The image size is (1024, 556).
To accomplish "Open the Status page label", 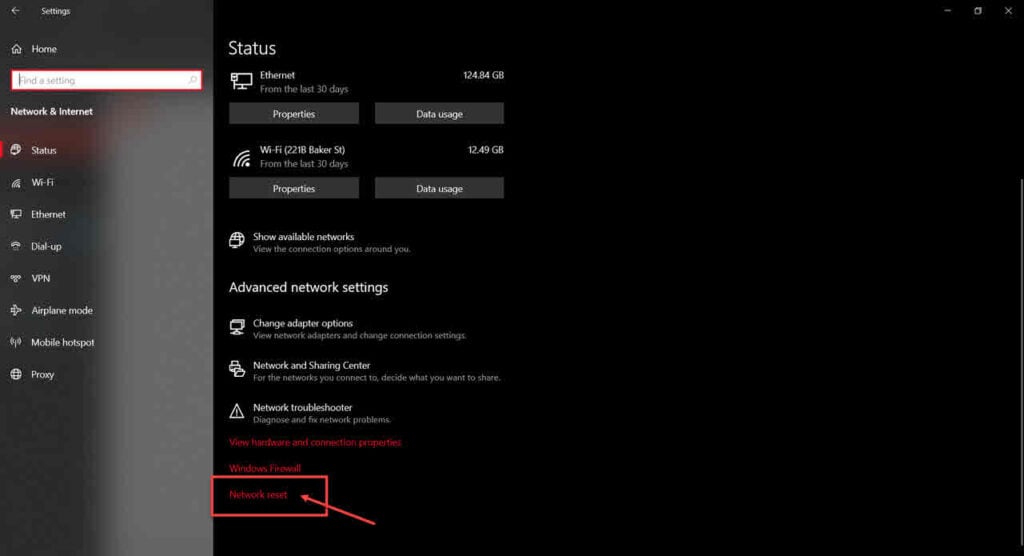I will [x=44, y=150].
